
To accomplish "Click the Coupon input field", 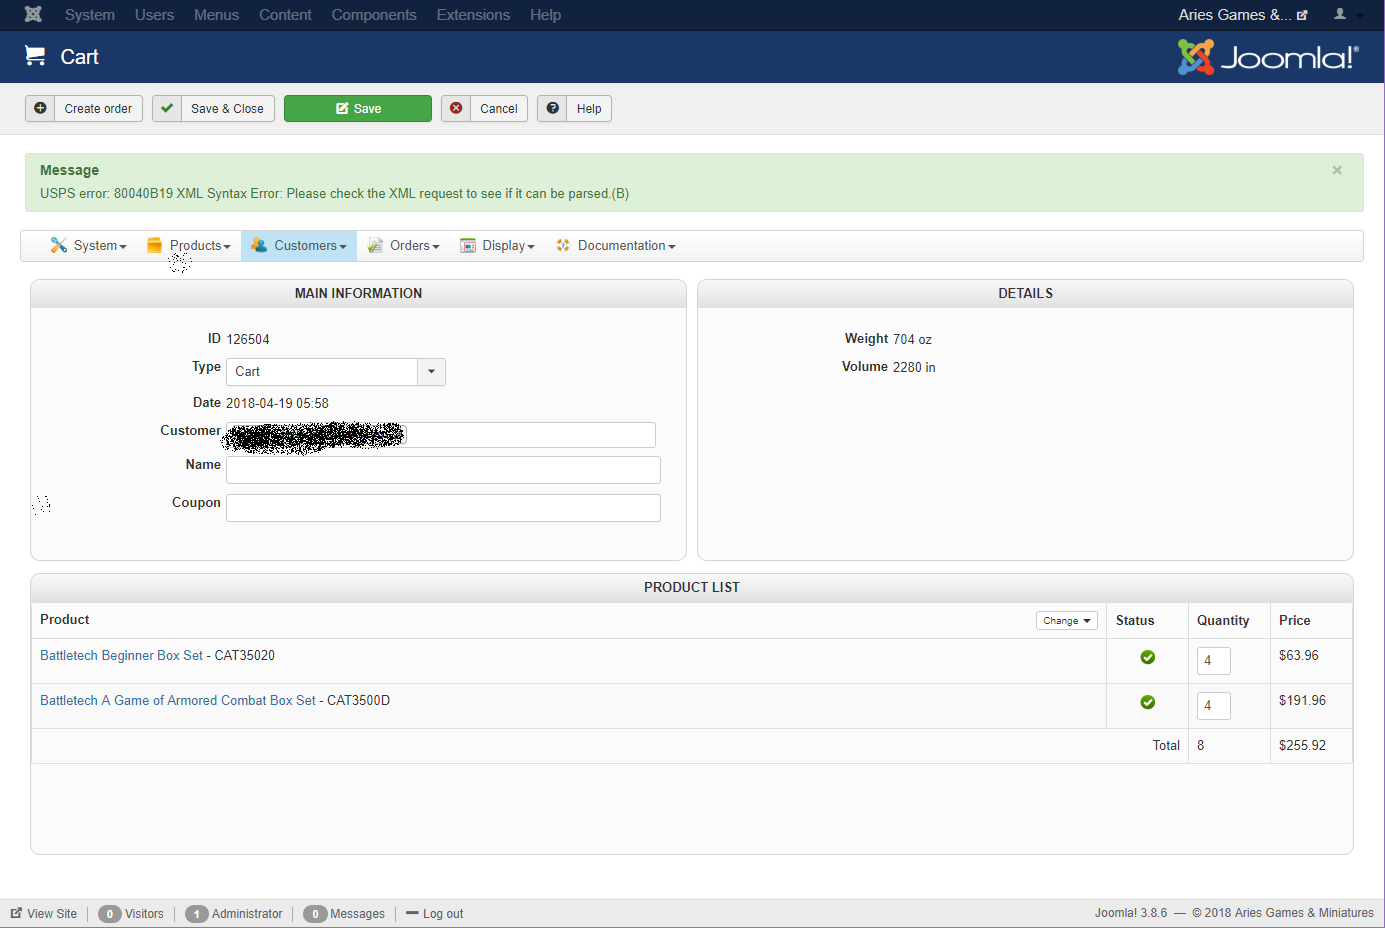I will [443, 508].
